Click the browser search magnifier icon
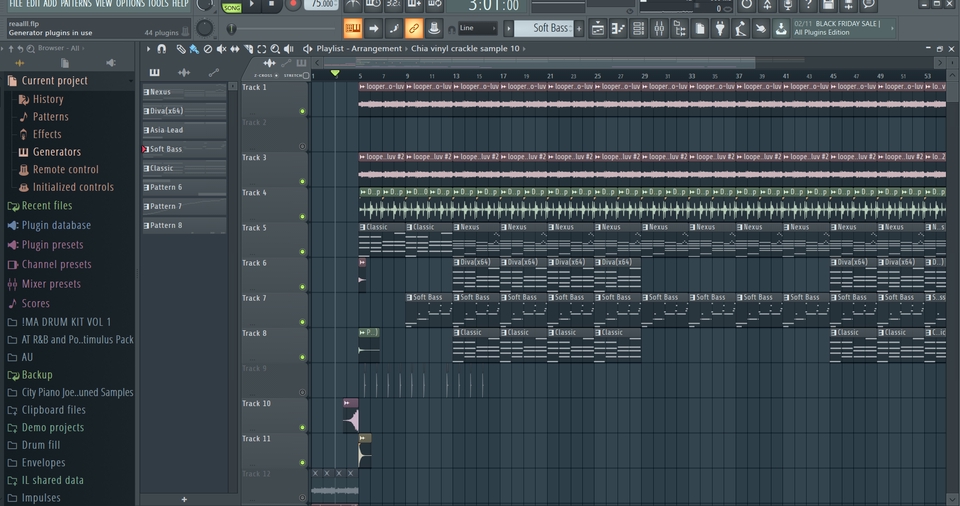The image size is (960, 506). pos(30,48)
